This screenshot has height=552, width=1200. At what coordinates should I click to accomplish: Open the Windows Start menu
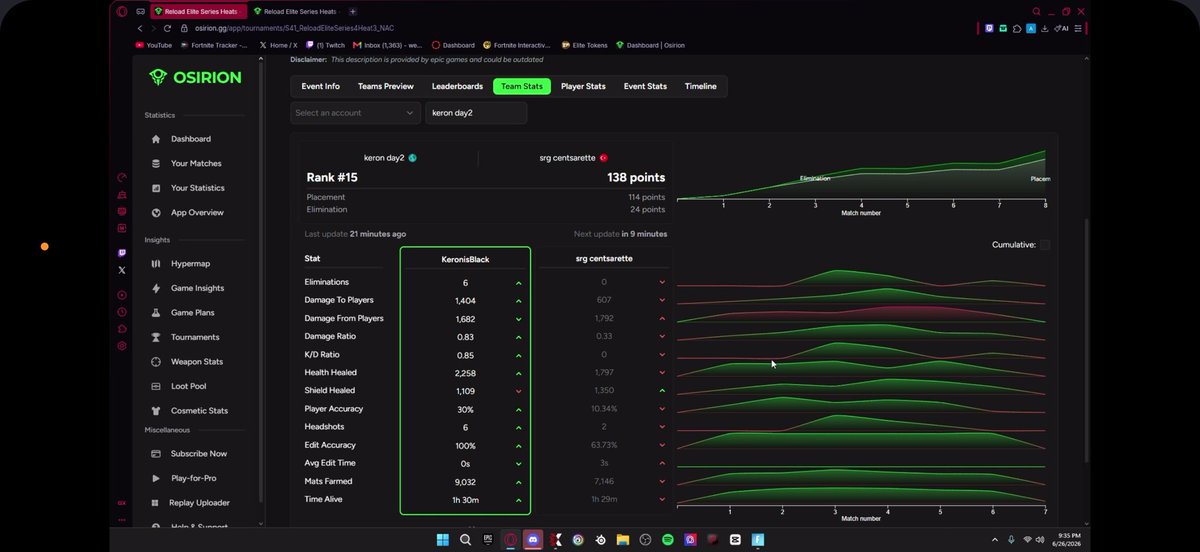(442, 539)
